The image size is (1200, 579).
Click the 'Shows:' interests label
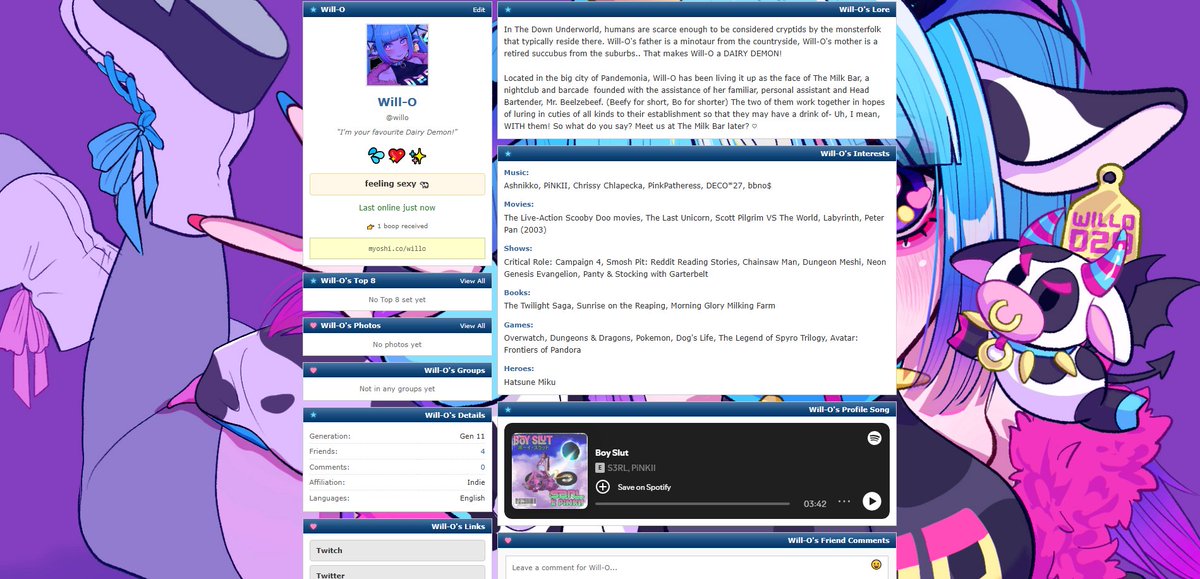pyautogui.click(x=517, y=248)
